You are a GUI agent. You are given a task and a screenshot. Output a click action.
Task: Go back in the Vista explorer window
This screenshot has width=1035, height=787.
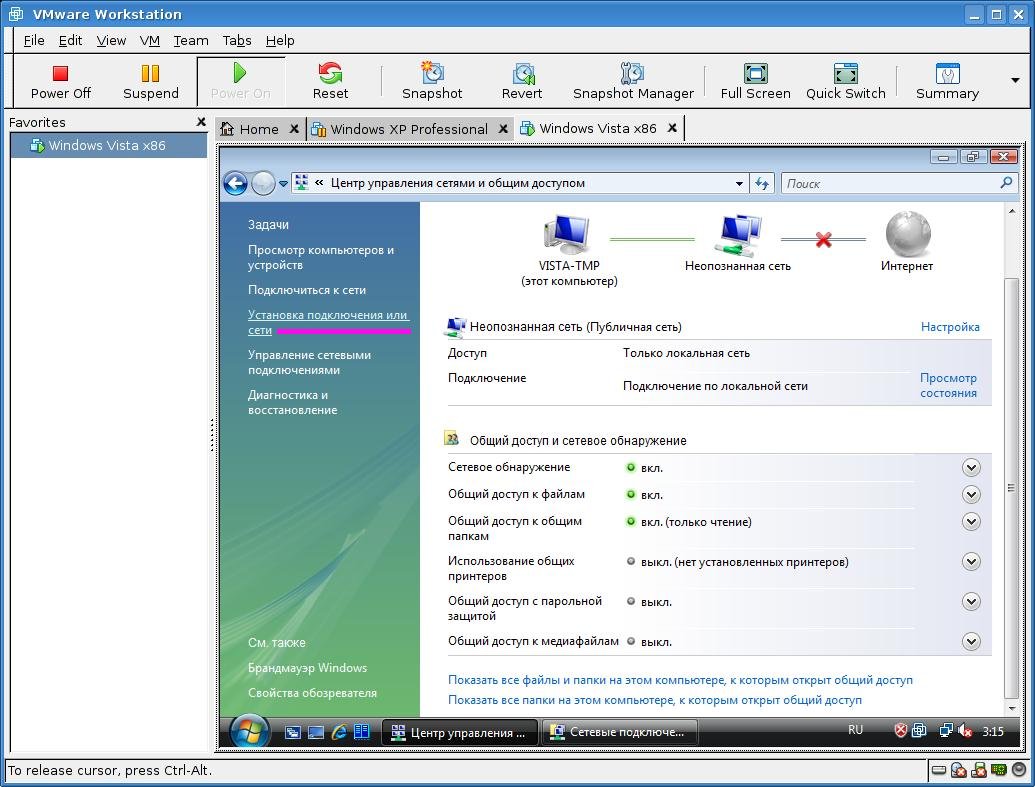pos(236,183)
